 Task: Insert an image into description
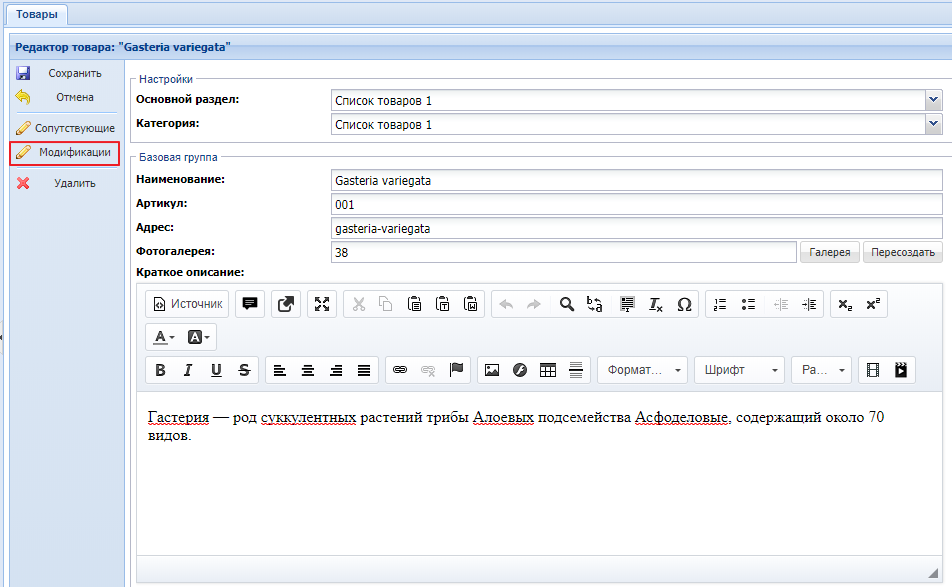tap(491, 370)
